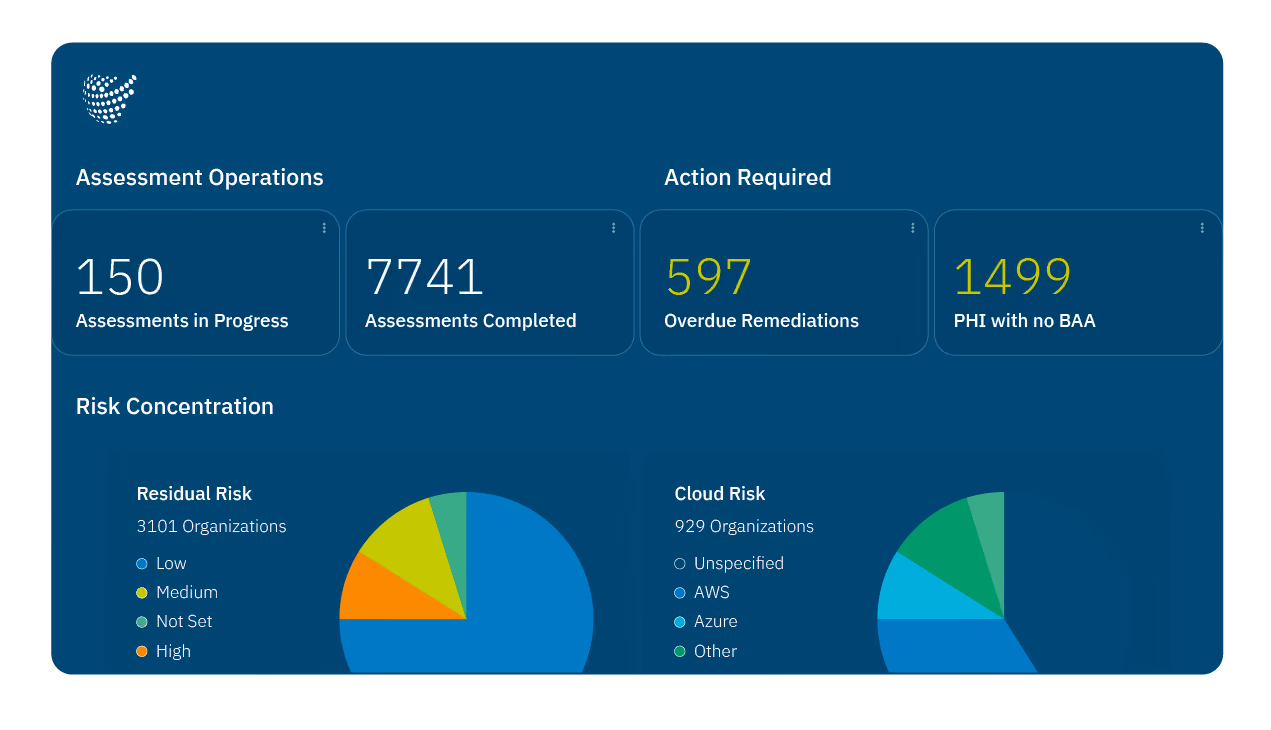Toggle the Other legend item

tap(706, 651)
